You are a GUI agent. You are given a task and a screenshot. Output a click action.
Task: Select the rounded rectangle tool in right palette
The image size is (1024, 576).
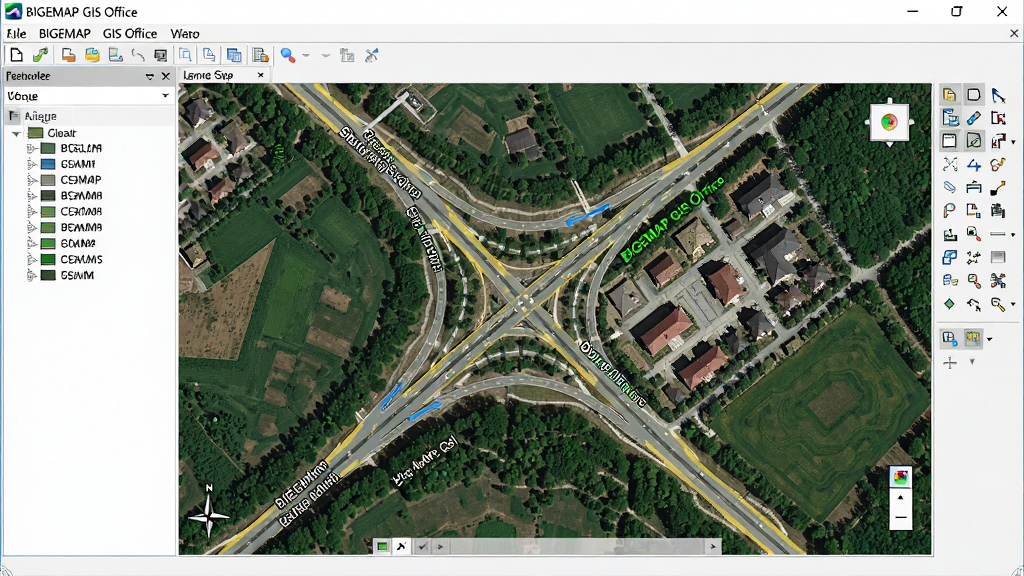974,95
